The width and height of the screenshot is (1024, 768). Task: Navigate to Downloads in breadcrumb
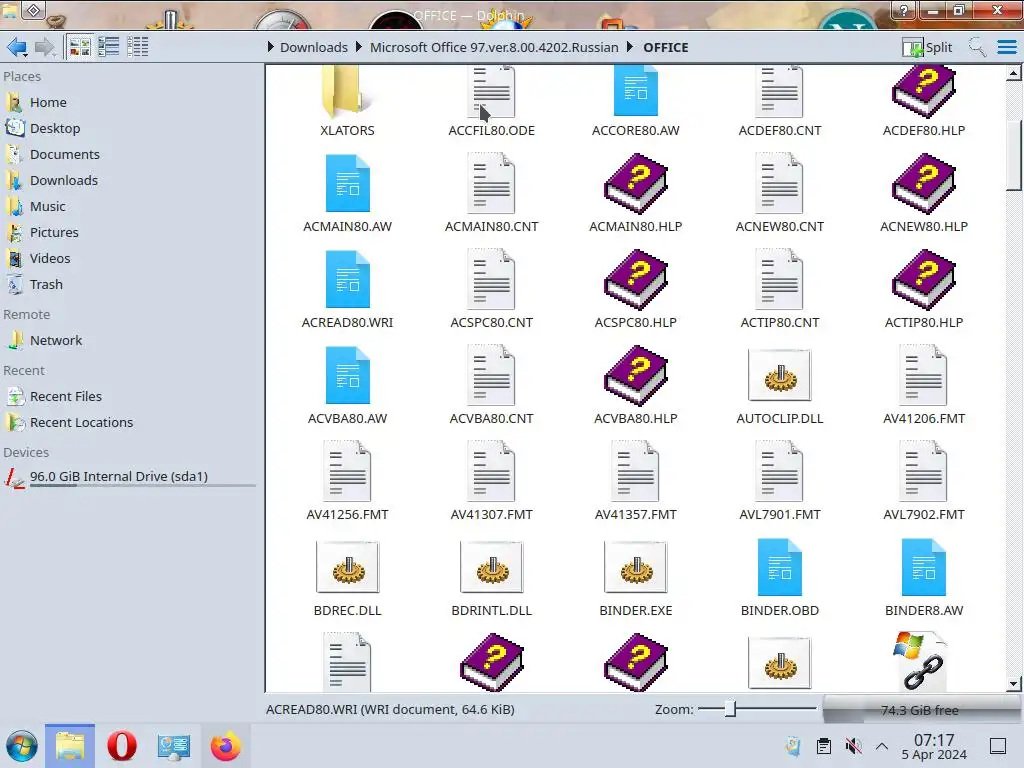(313, 47)
